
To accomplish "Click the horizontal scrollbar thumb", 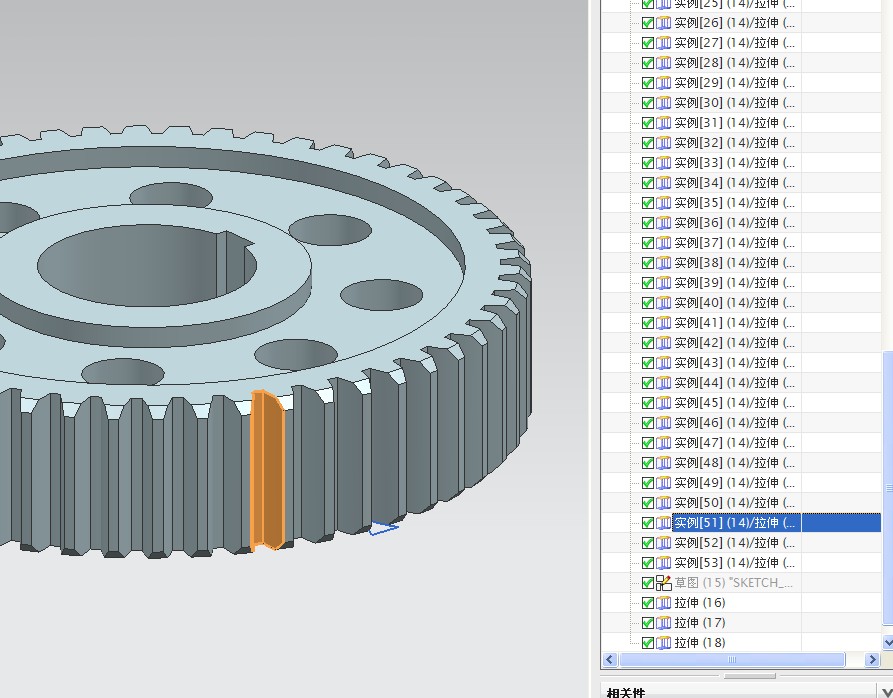I will click(x=732, y=659).
